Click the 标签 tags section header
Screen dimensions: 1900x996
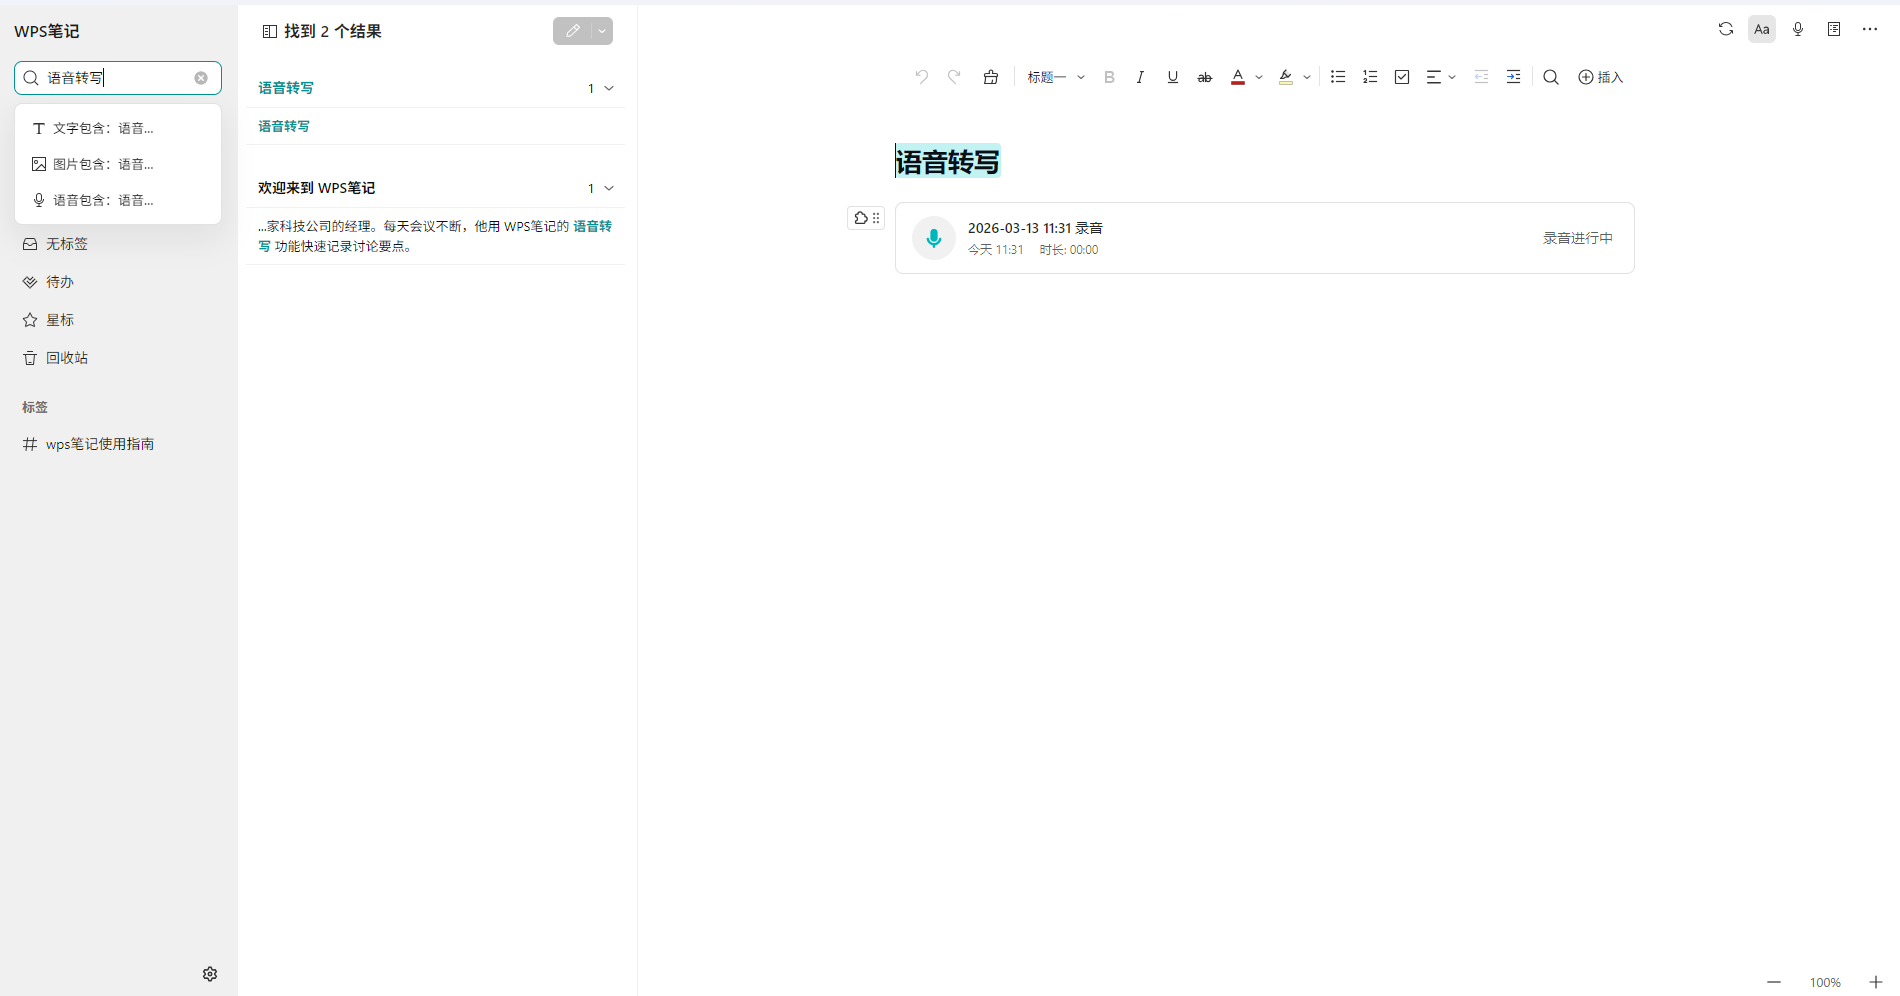pyautogui.click(x=35, y=407)
